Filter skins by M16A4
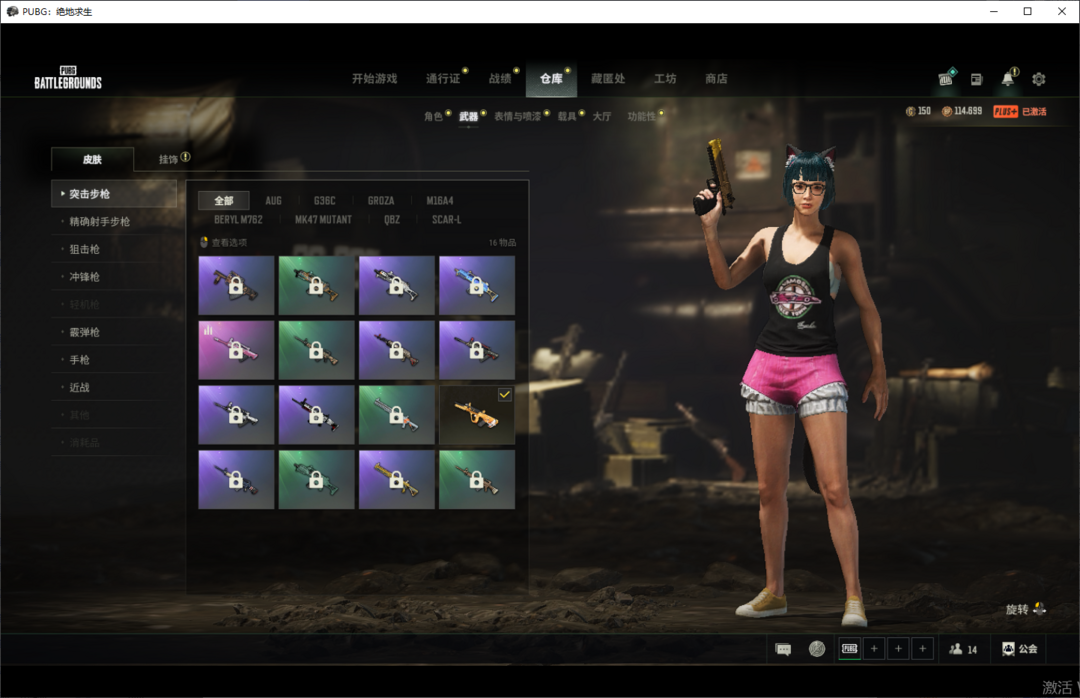The image size is (1080, 698). click(x=439, y=201)
